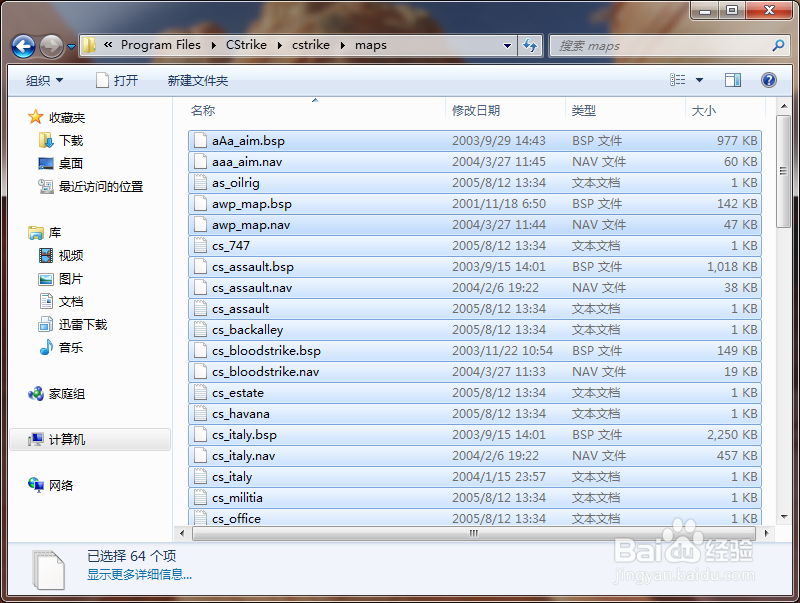The width and height of the screenshot is (800, 603).
Task: Select file aaa_aim.nav
Action: pos(475,162)
